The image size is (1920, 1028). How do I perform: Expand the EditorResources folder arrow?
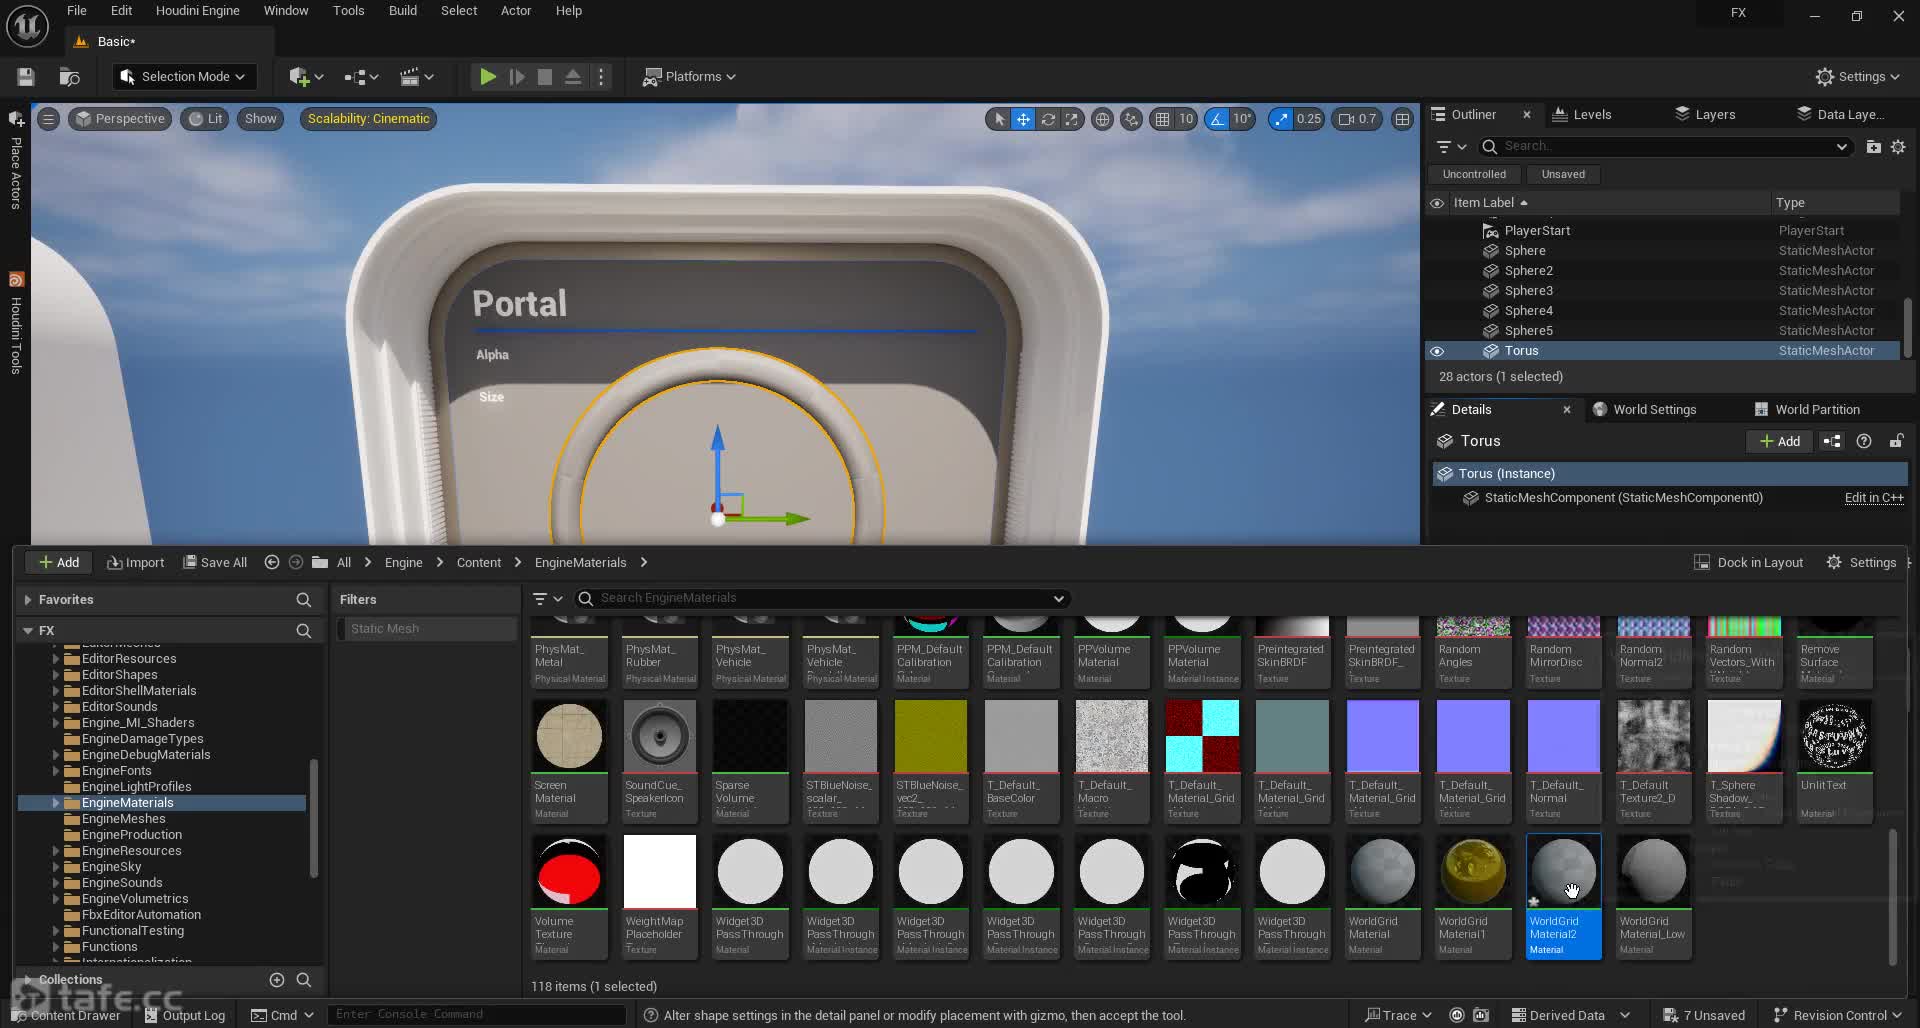click(56, 660)
